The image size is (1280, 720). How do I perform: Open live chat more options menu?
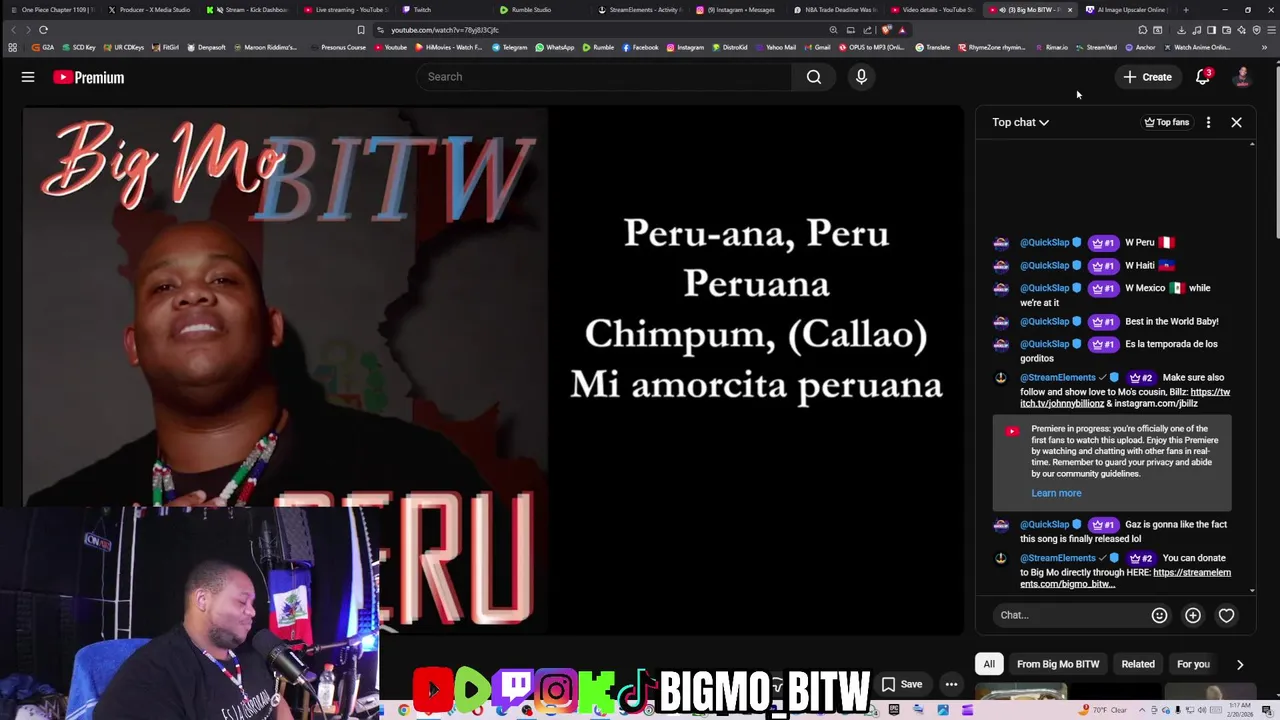click(x=1208, y=122)
